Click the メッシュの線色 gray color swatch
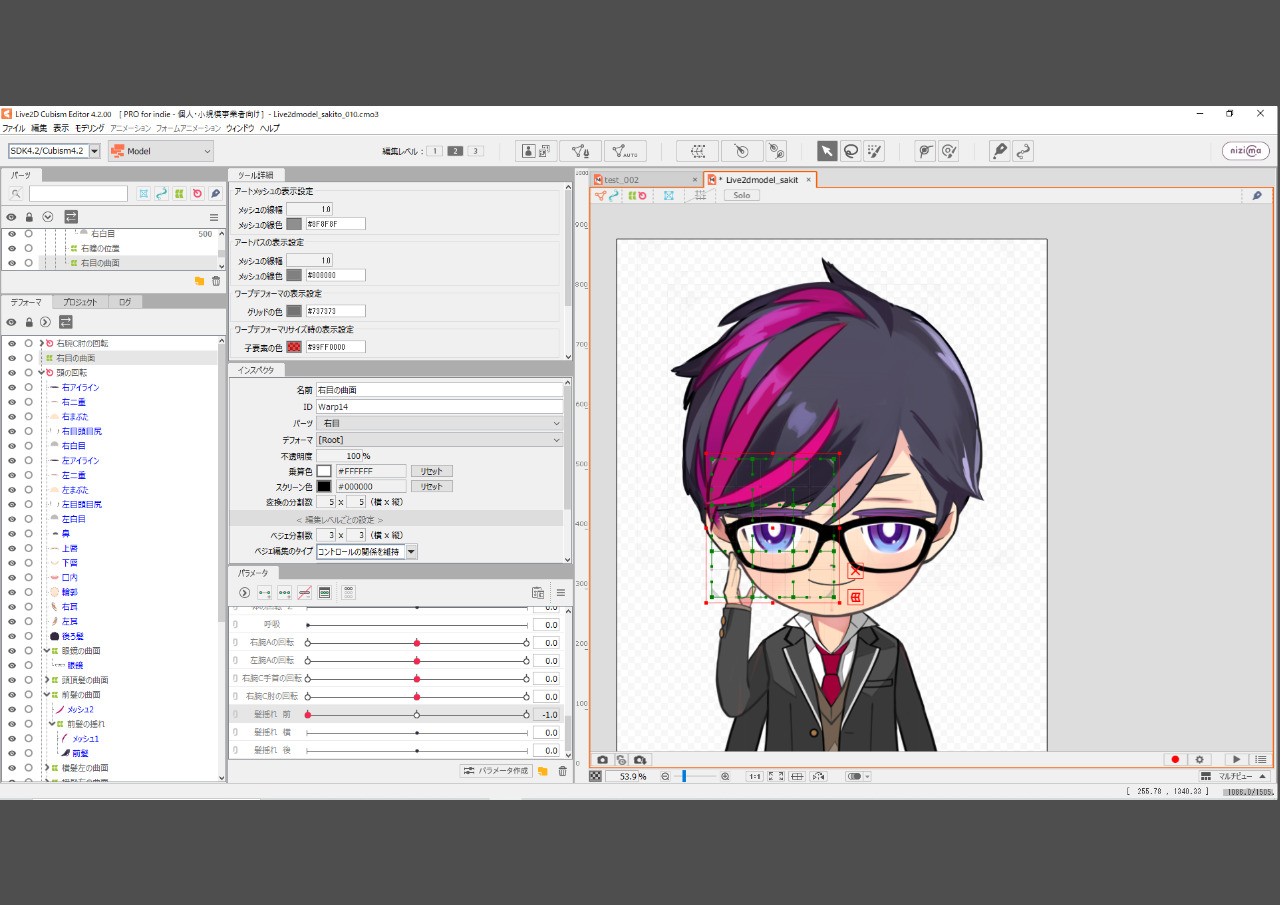1280x905 pixels. click(x=294, y=224)
